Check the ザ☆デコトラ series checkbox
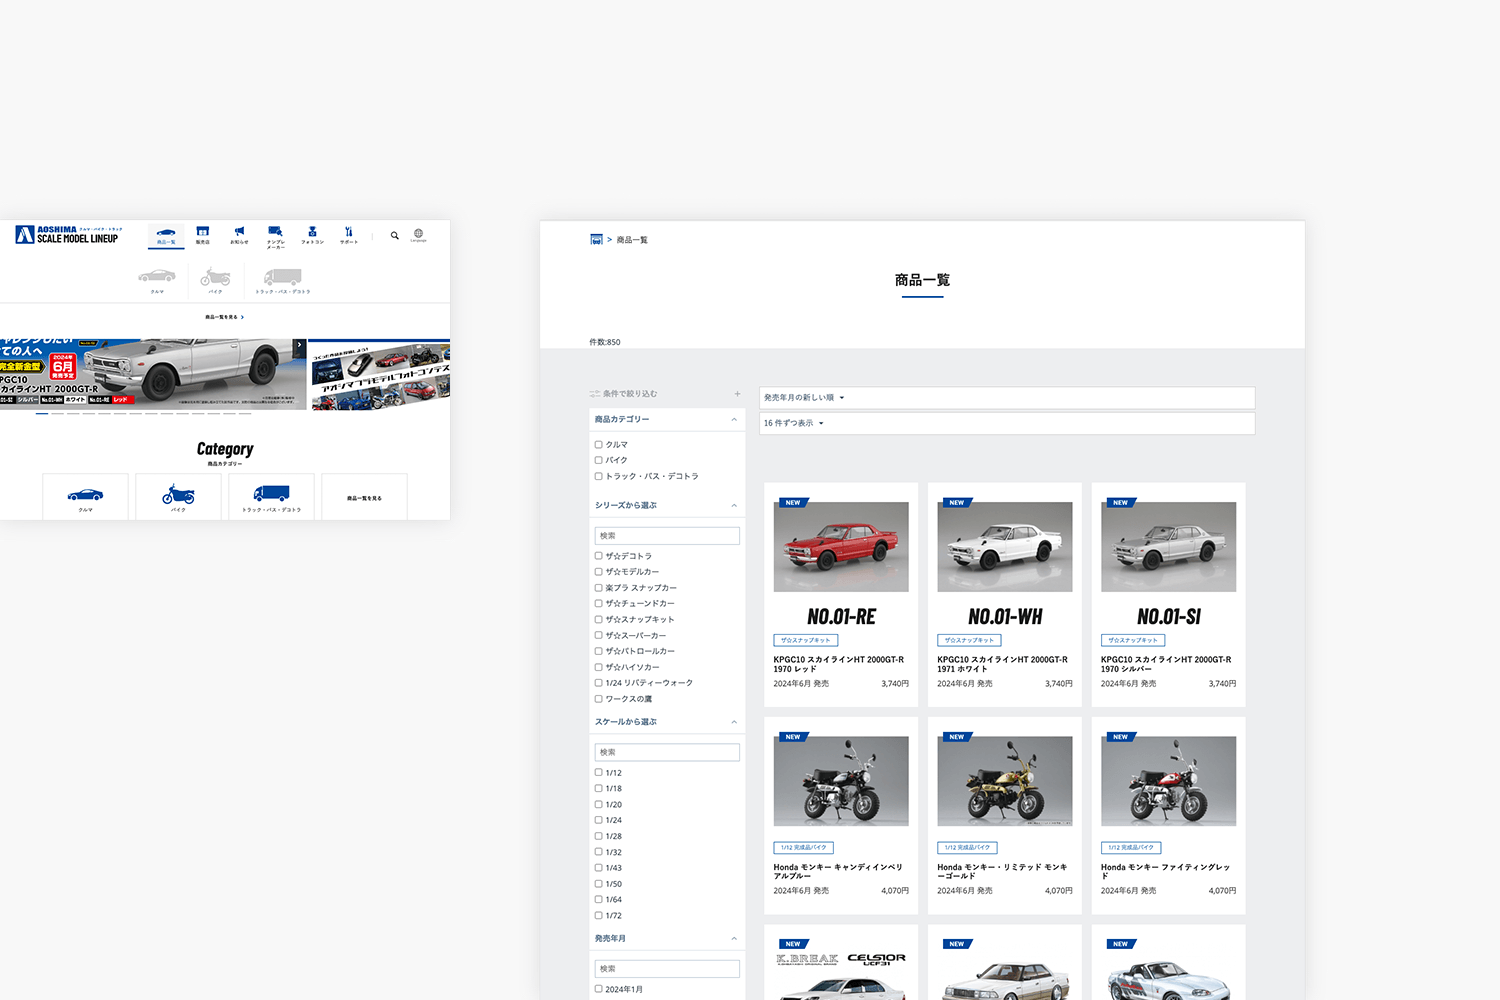 pyautogui.click(x=598, y=556)
